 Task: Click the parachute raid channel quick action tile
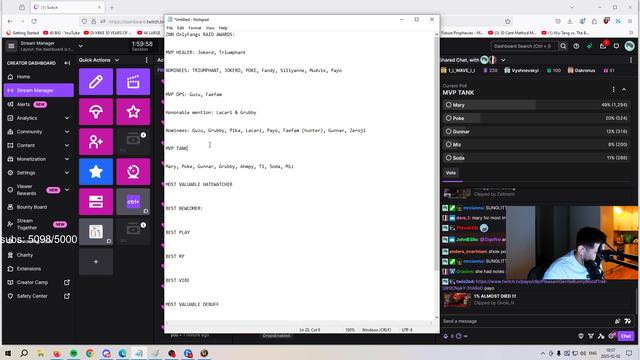click(x=96, y=111)
